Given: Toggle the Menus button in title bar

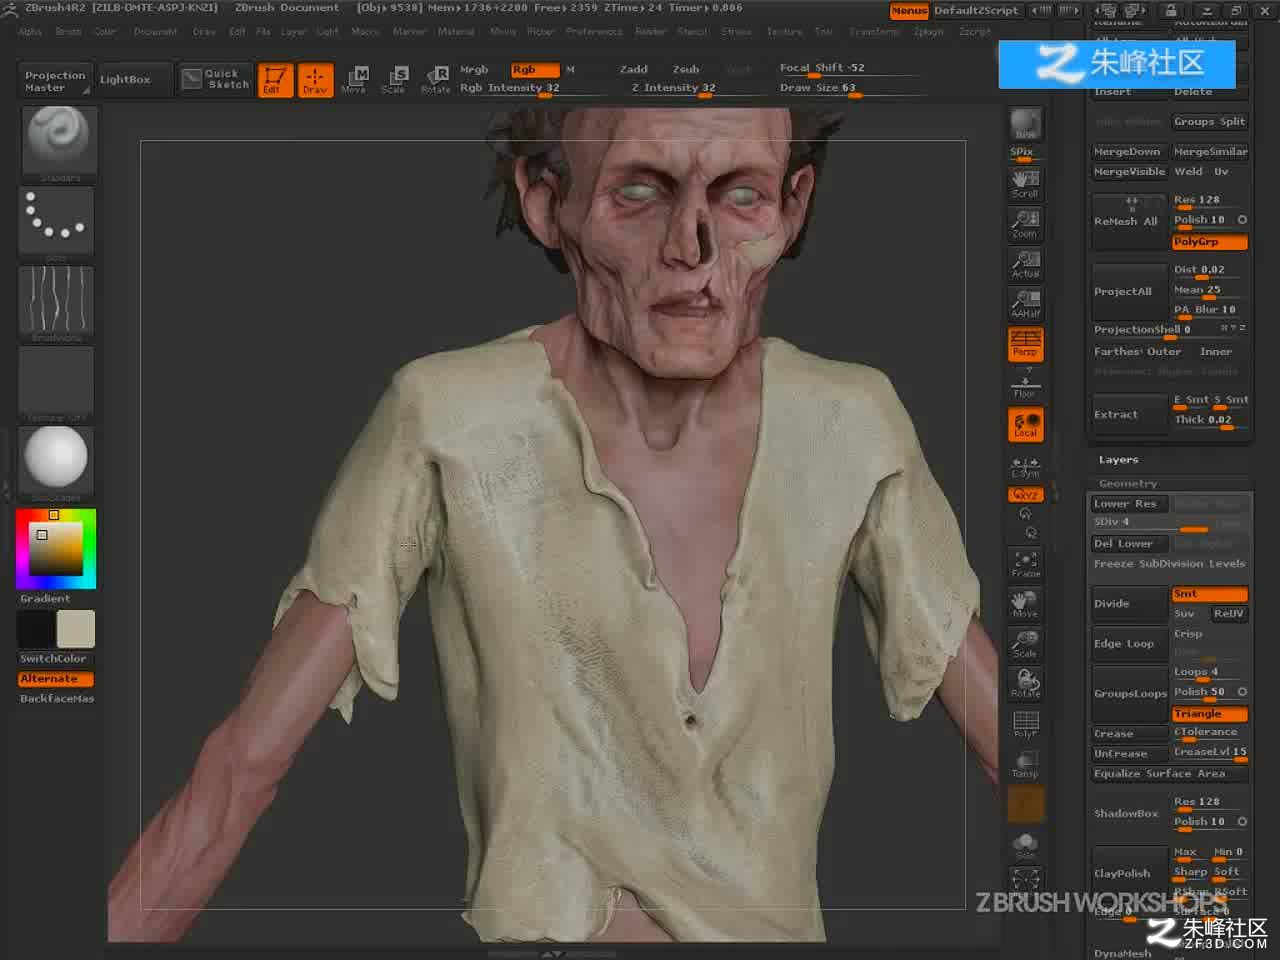Looking at the screenshot, I should (909, 11).
